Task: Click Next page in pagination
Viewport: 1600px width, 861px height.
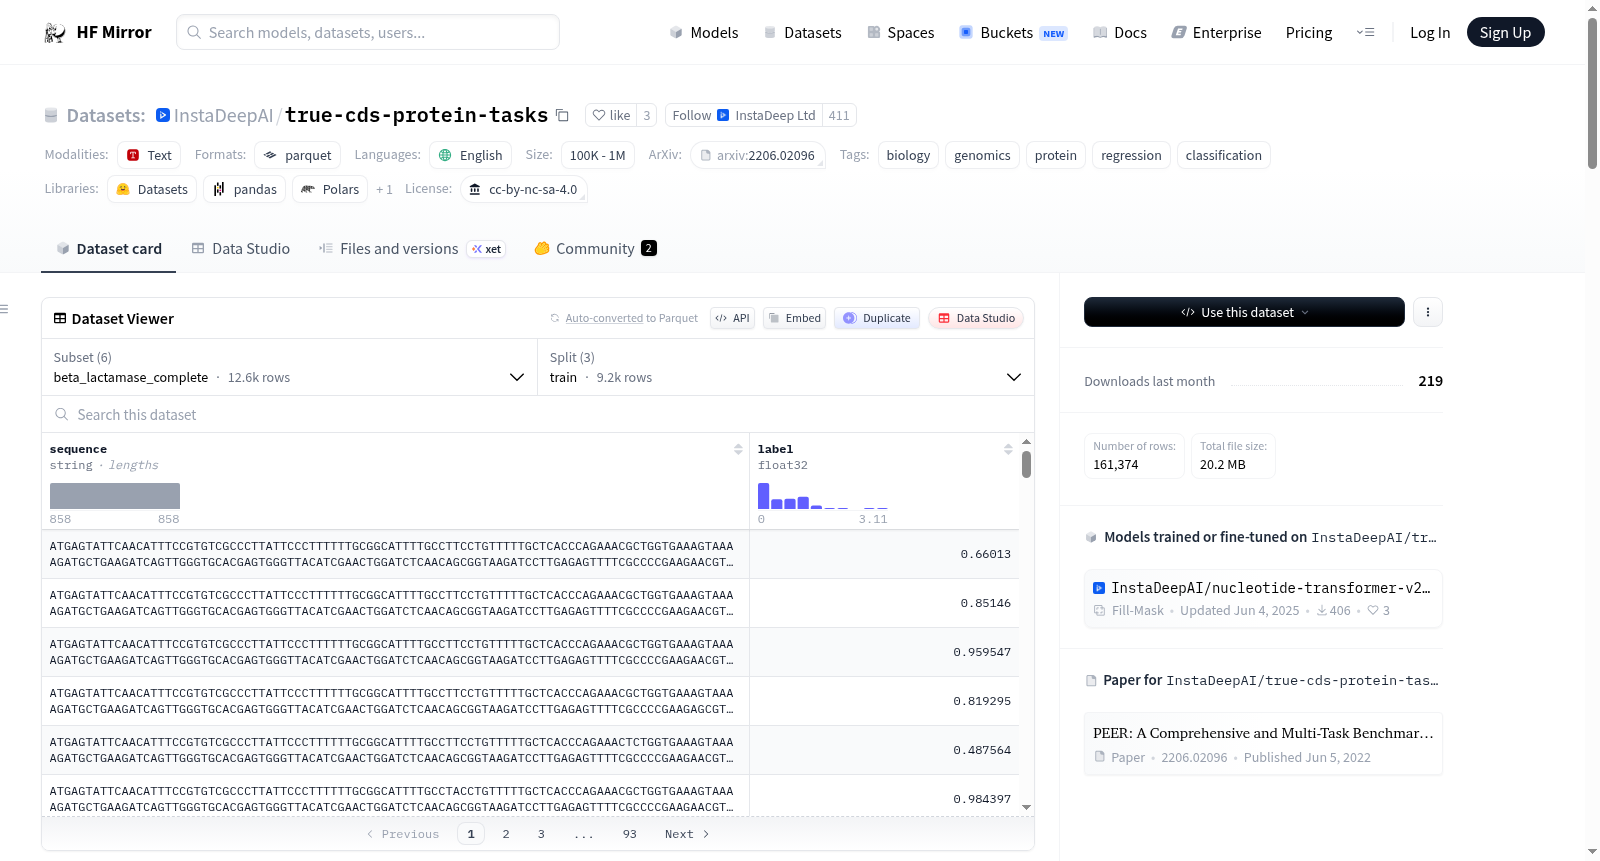Action: pyautogui.click(x=687, y=834)
